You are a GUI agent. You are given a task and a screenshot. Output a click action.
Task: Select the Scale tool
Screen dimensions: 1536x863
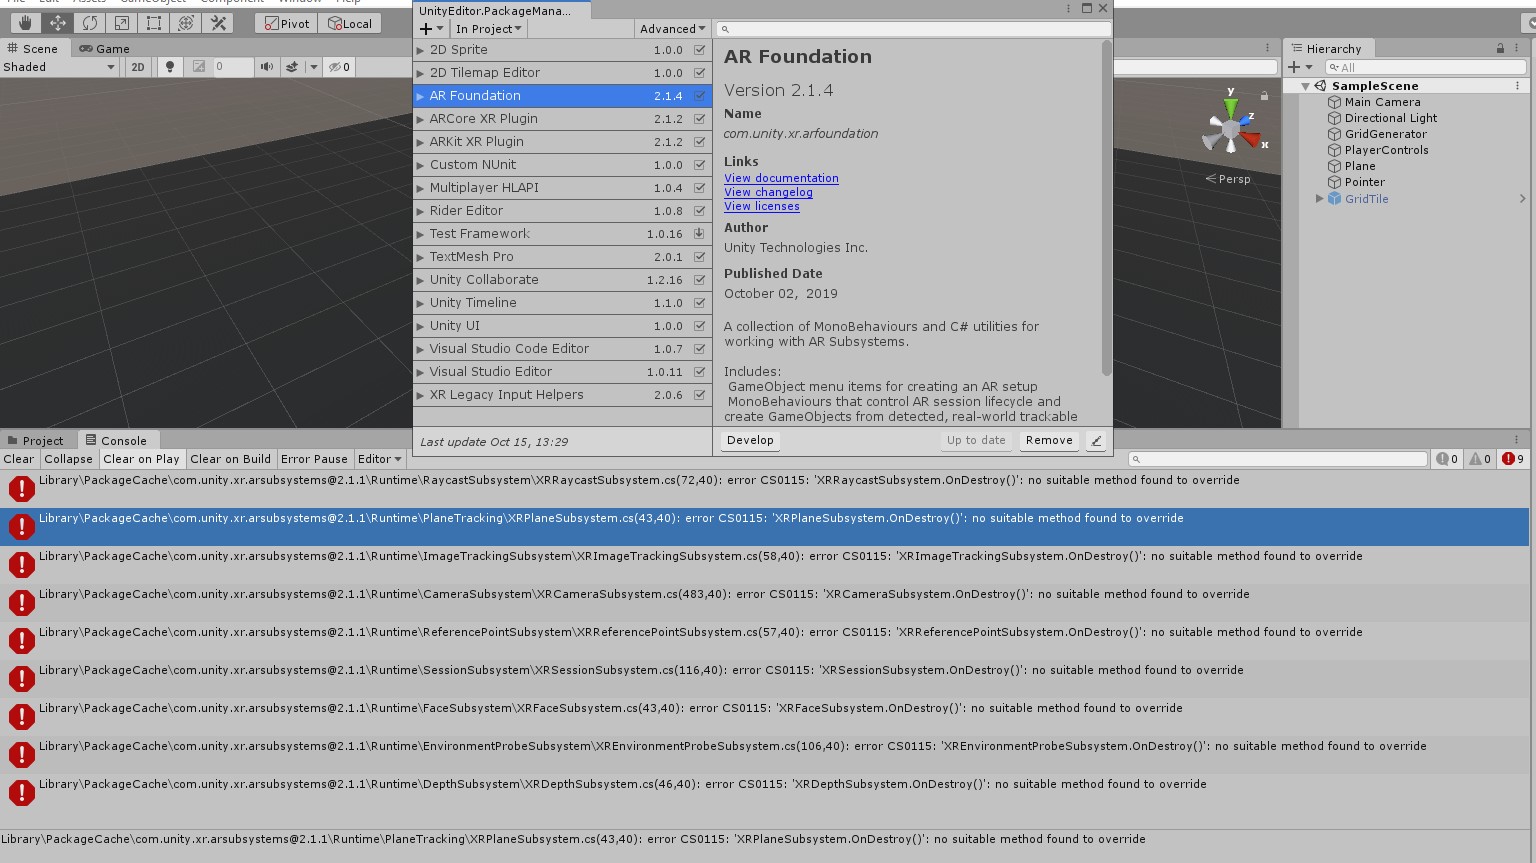pyautogui.click(x=123, y=23)
